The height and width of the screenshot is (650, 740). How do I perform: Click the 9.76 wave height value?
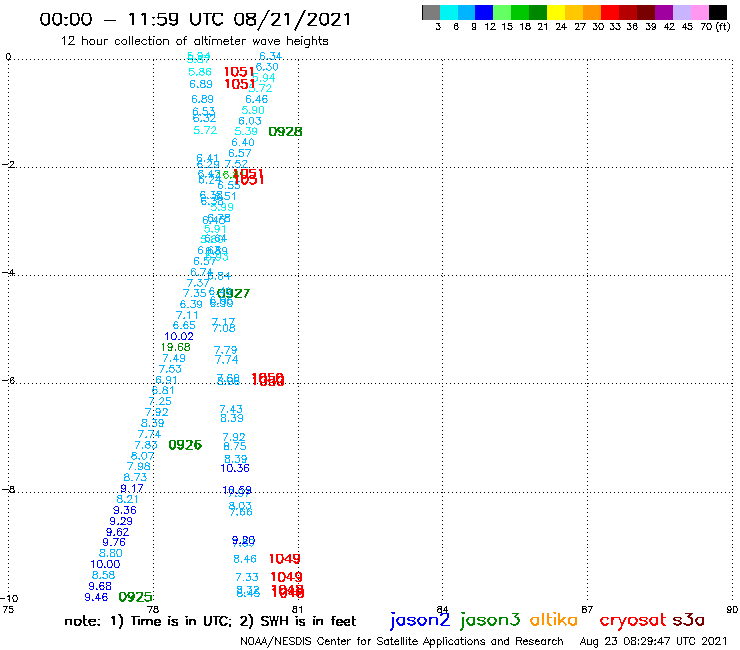pyautogui.click(x=114, y=542)
